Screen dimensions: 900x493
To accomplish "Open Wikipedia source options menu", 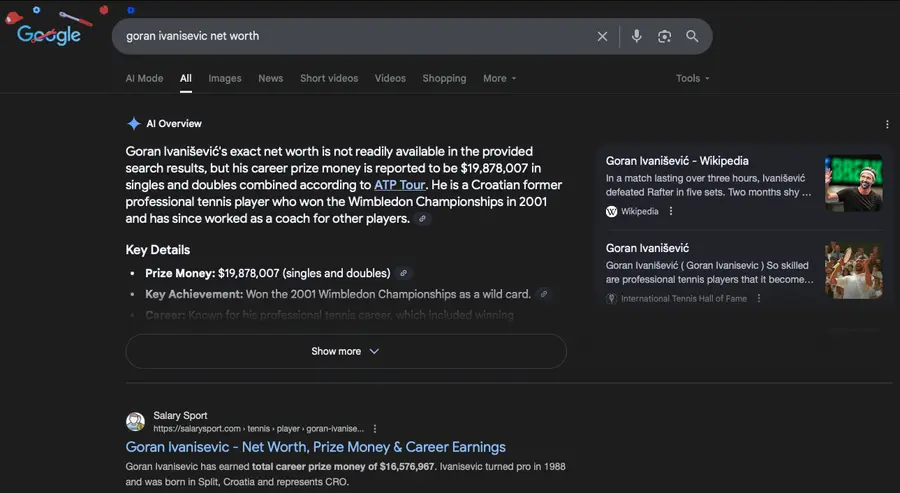I will 671,212.
